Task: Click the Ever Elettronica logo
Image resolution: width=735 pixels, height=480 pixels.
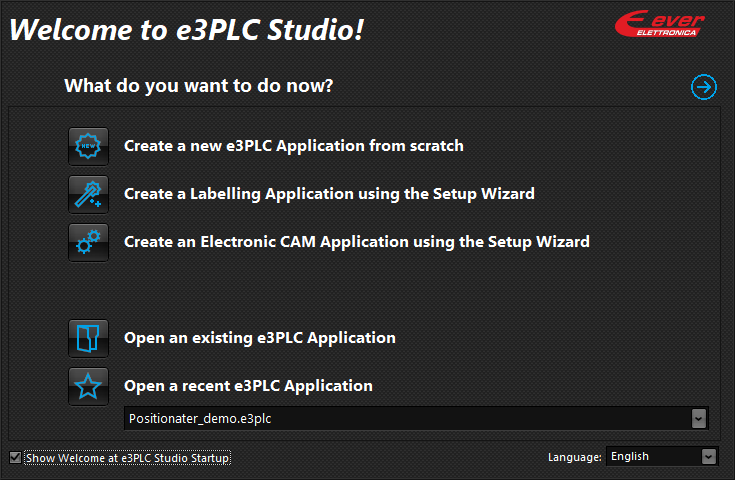Action: (x=660, y=23)
